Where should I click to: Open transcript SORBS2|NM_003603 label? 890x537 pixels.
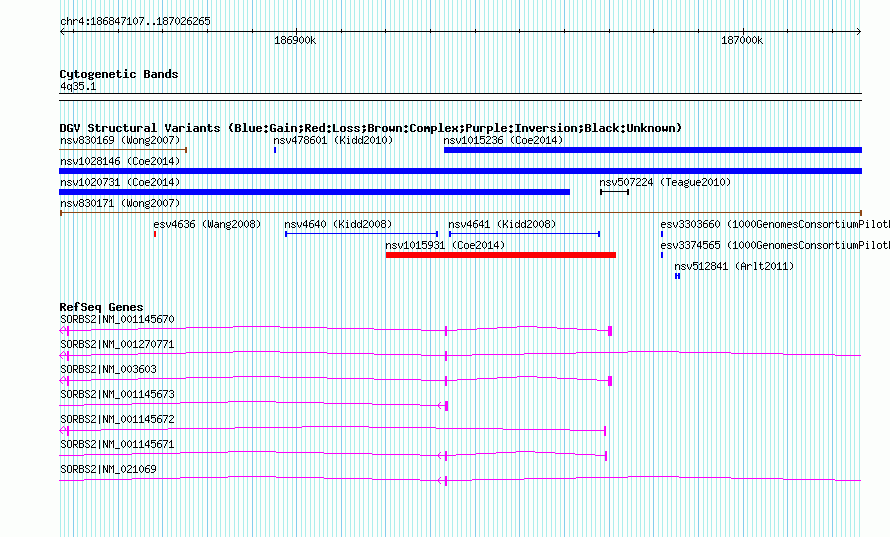[x=108, y=369]
